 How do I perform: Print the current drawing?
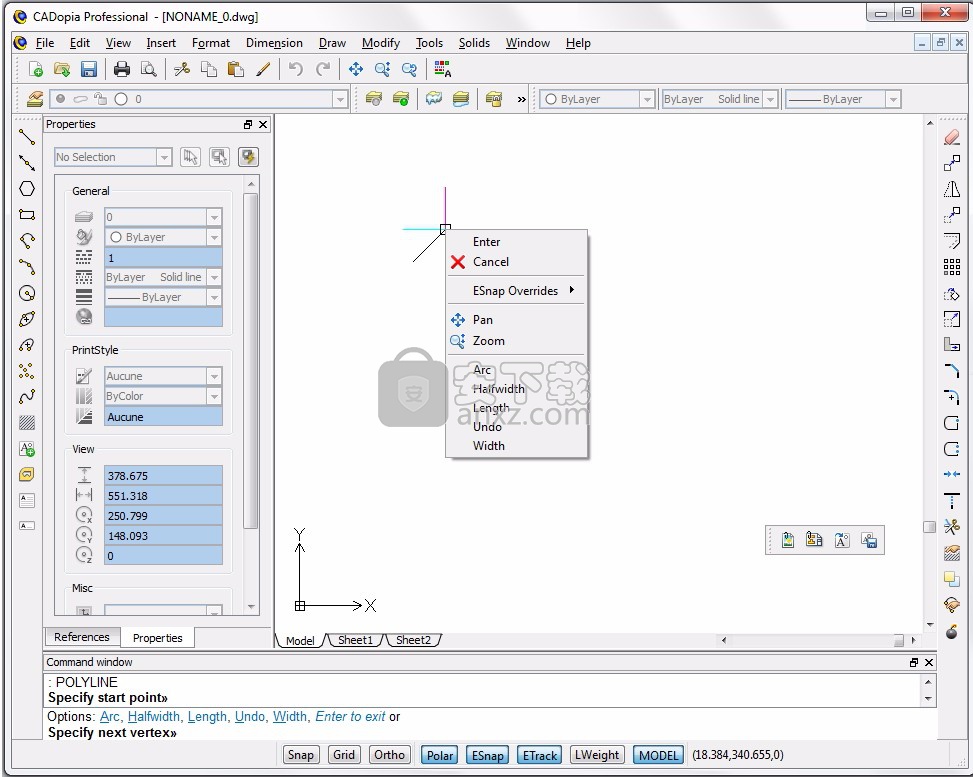point(122,69)
